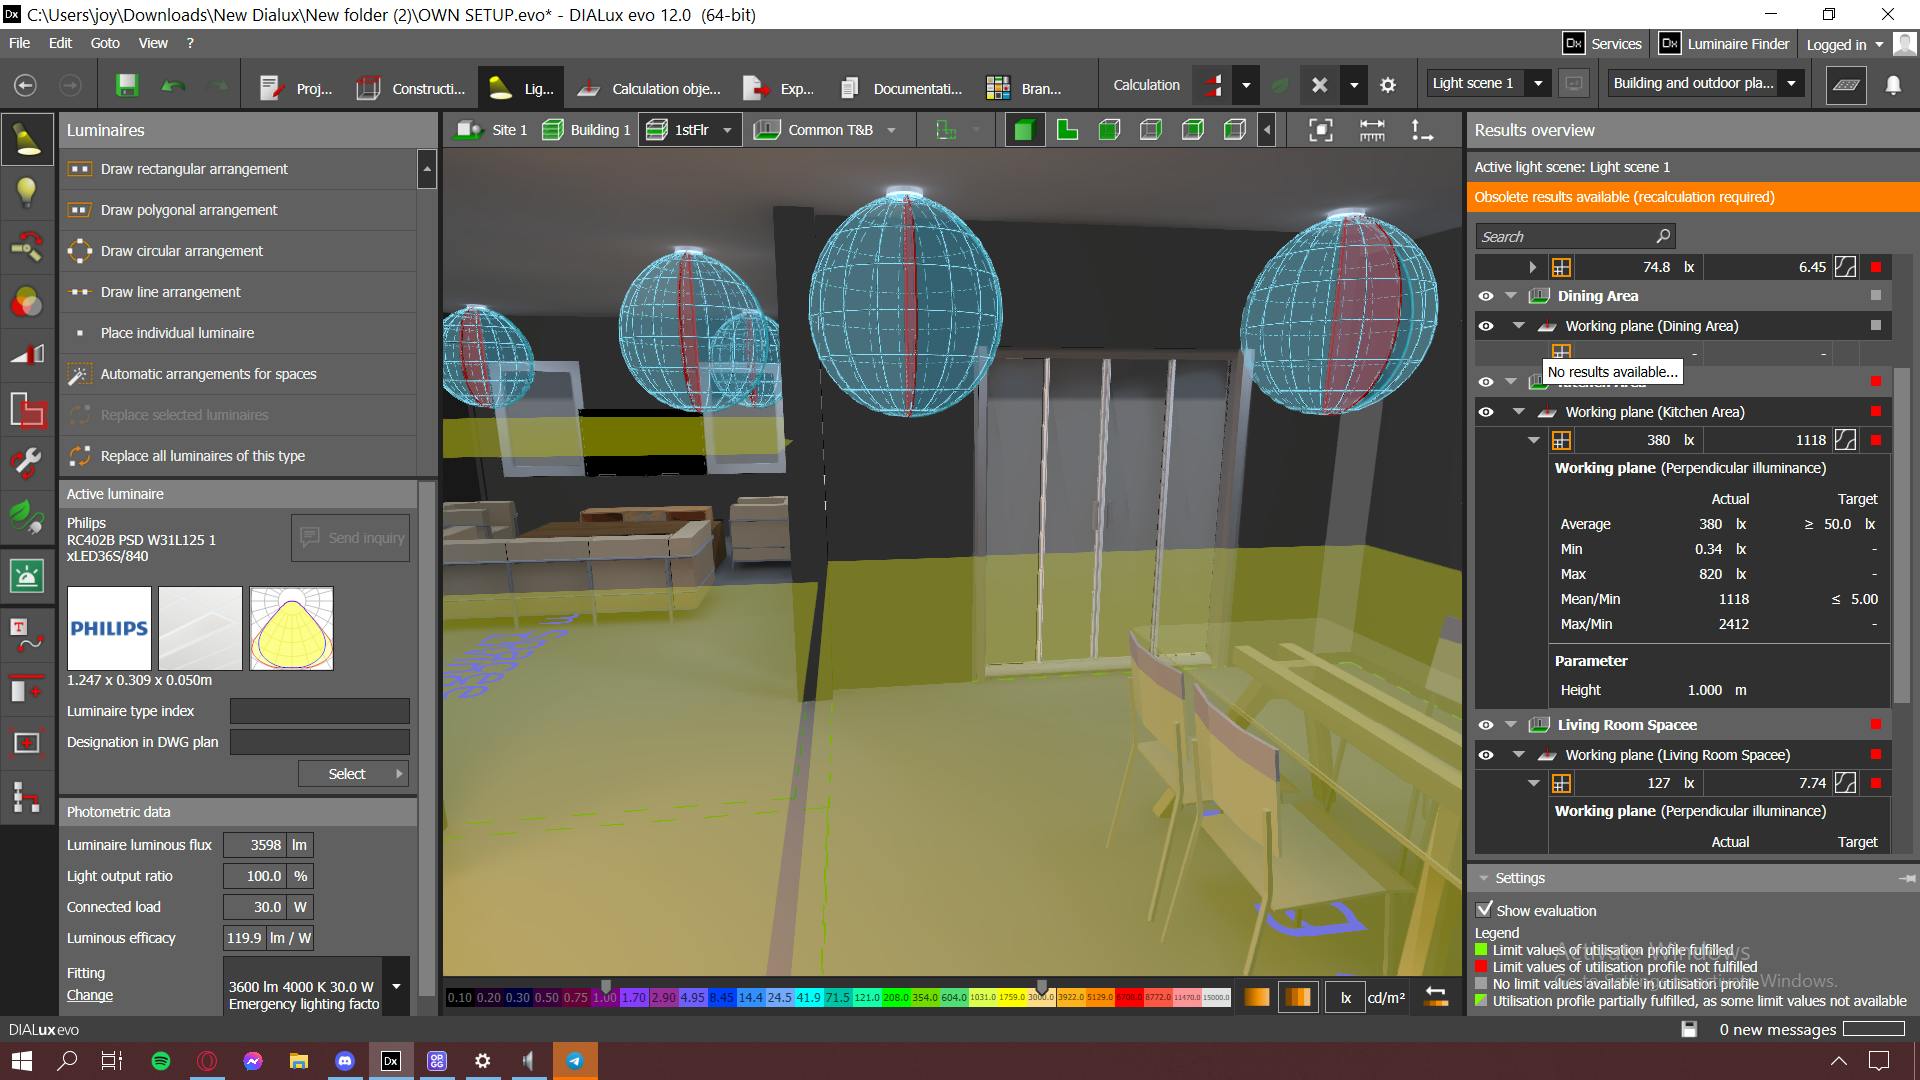Screen dimensions: 1920x1080
Task: Uncheck the Show evaluation checkbox
Action: click(x=1485, y=910)
